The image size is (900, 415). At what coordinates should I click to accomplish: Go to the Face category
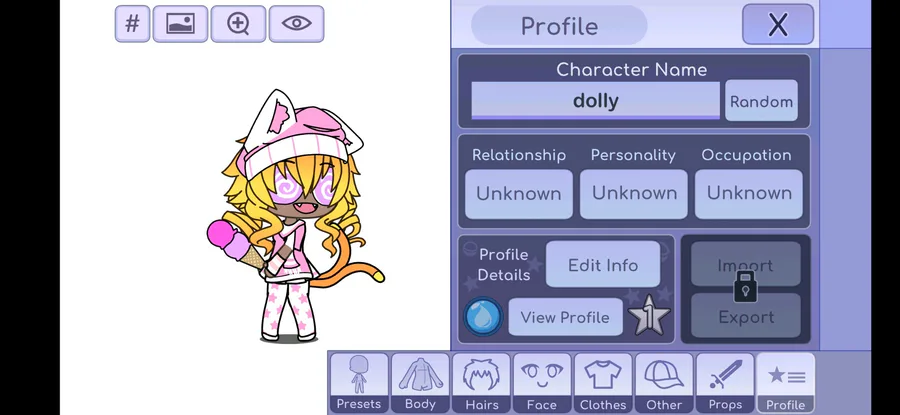pyautogui.click(x=542, y=383)
